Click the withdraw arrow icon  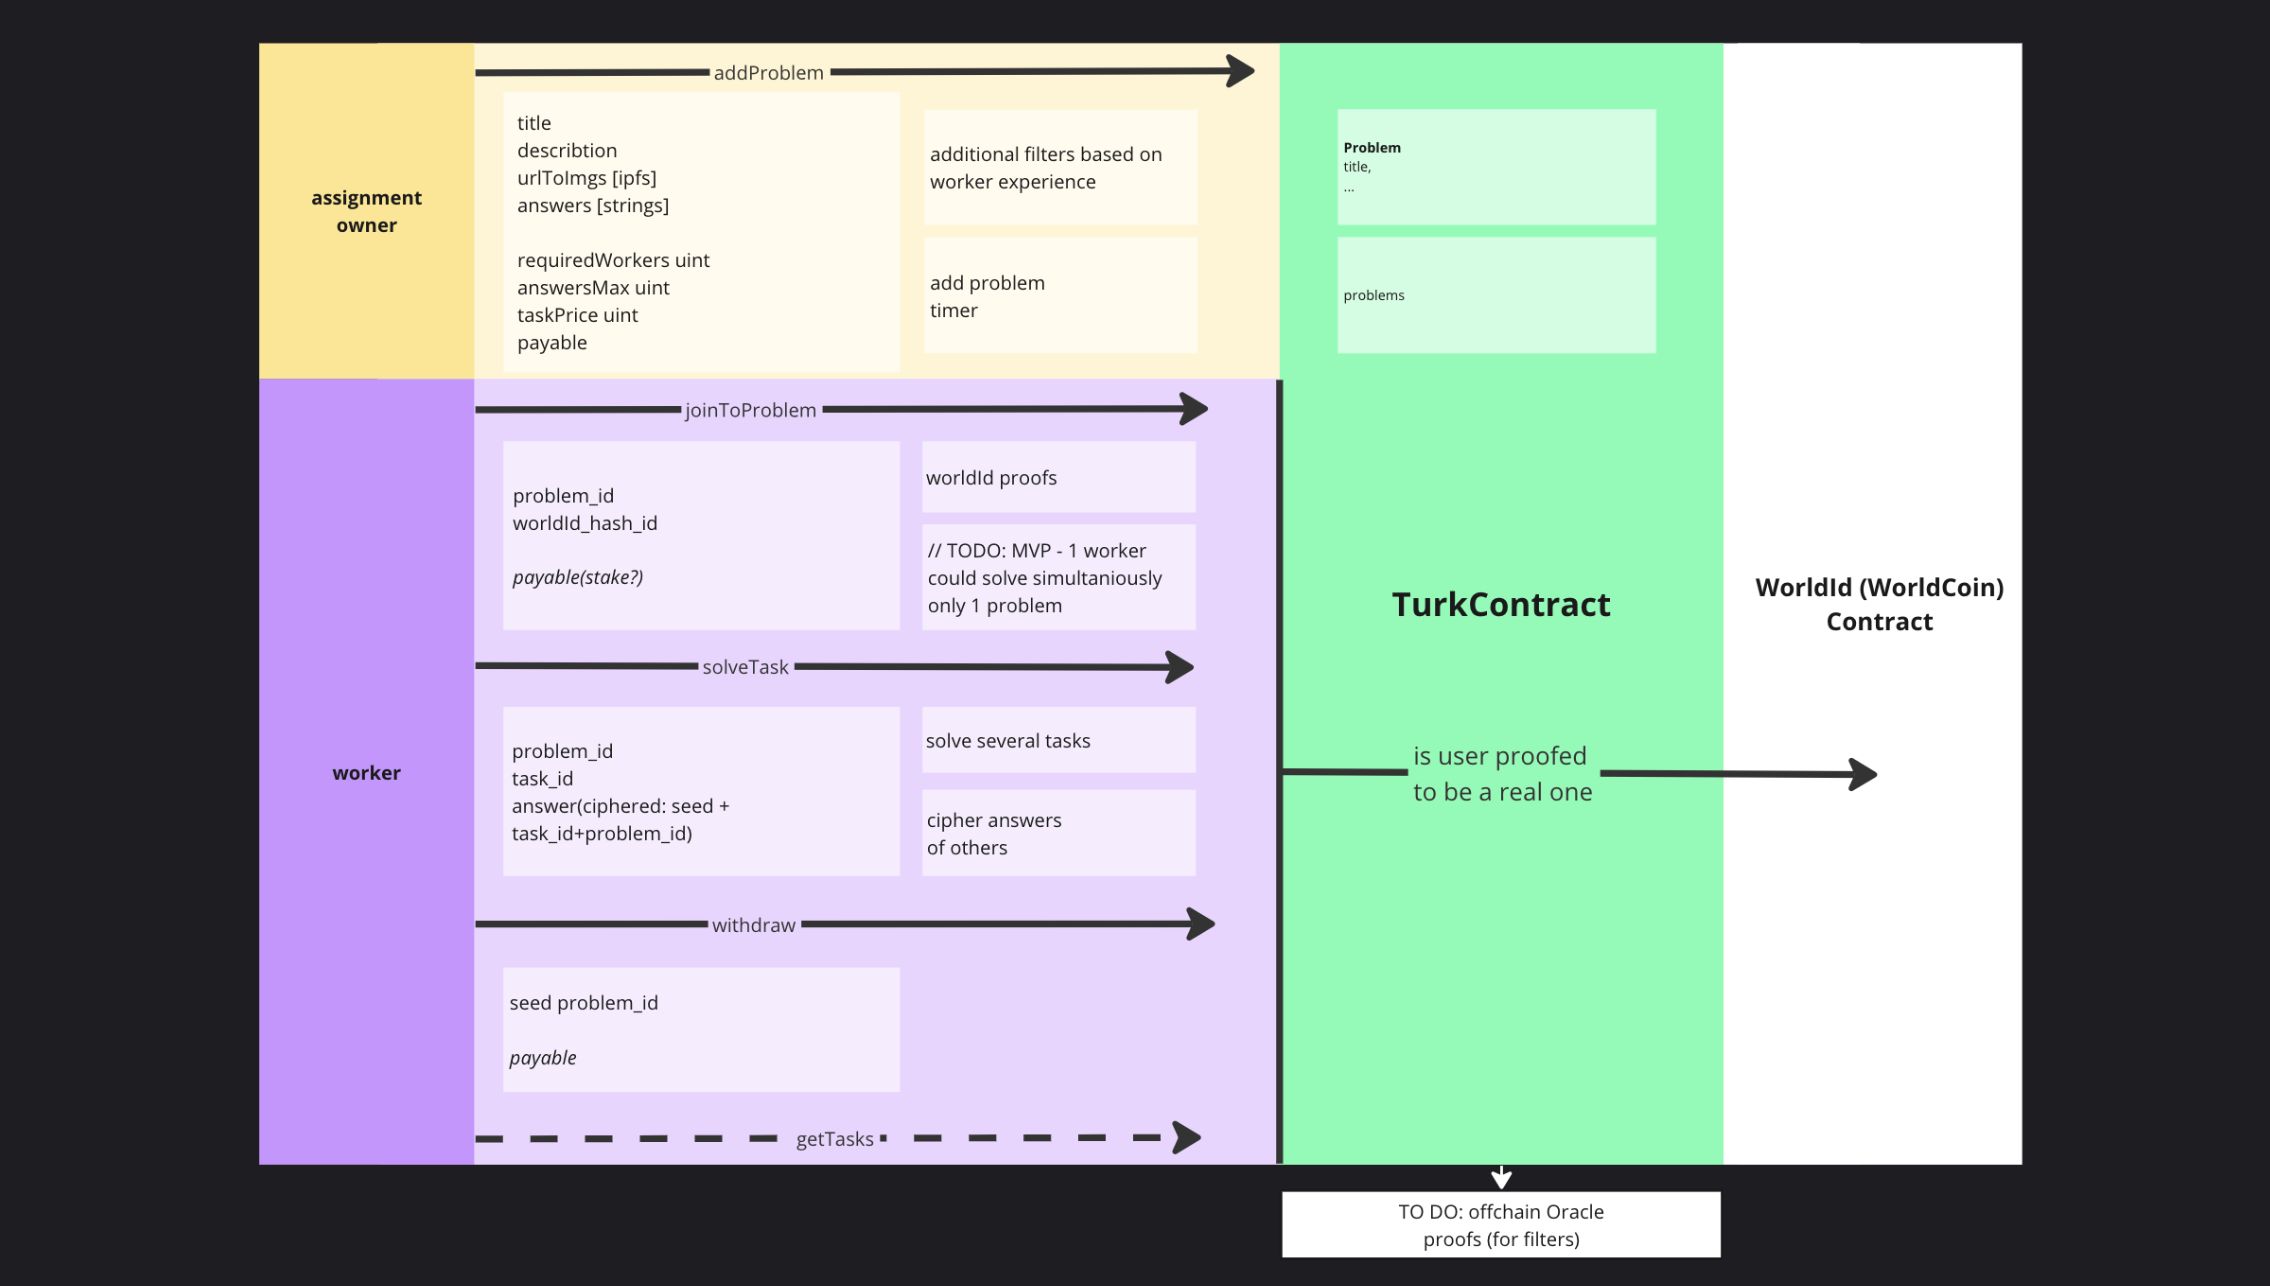coord(1202,924)
